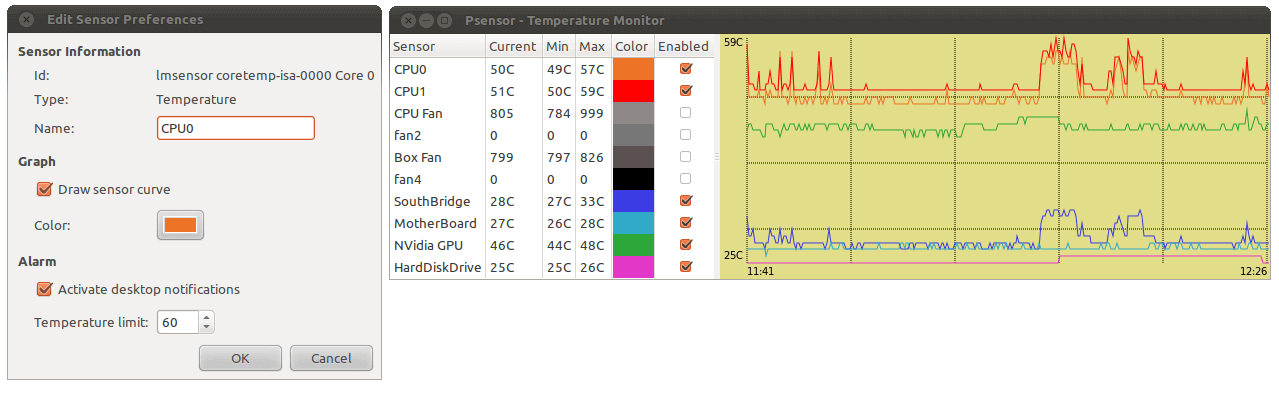Screen dimensions: 1279x400
Task: Click the fan4 black color cell
Action: pyautogui.click(x=634, y=179)
